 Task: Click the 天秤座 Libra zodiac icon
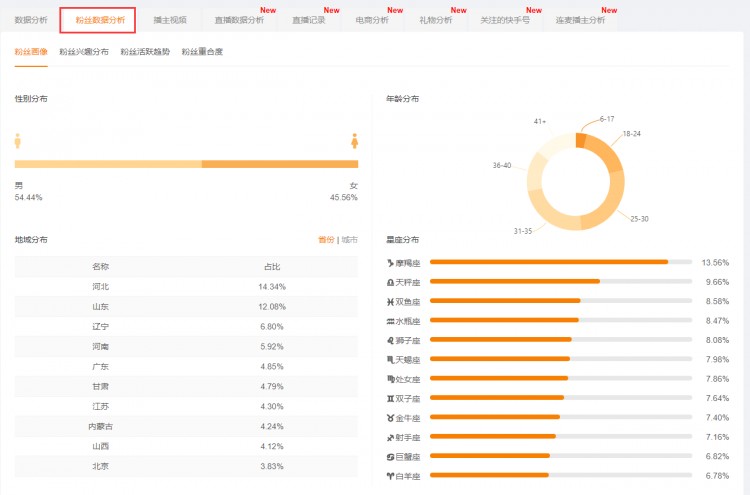(390, 282)
